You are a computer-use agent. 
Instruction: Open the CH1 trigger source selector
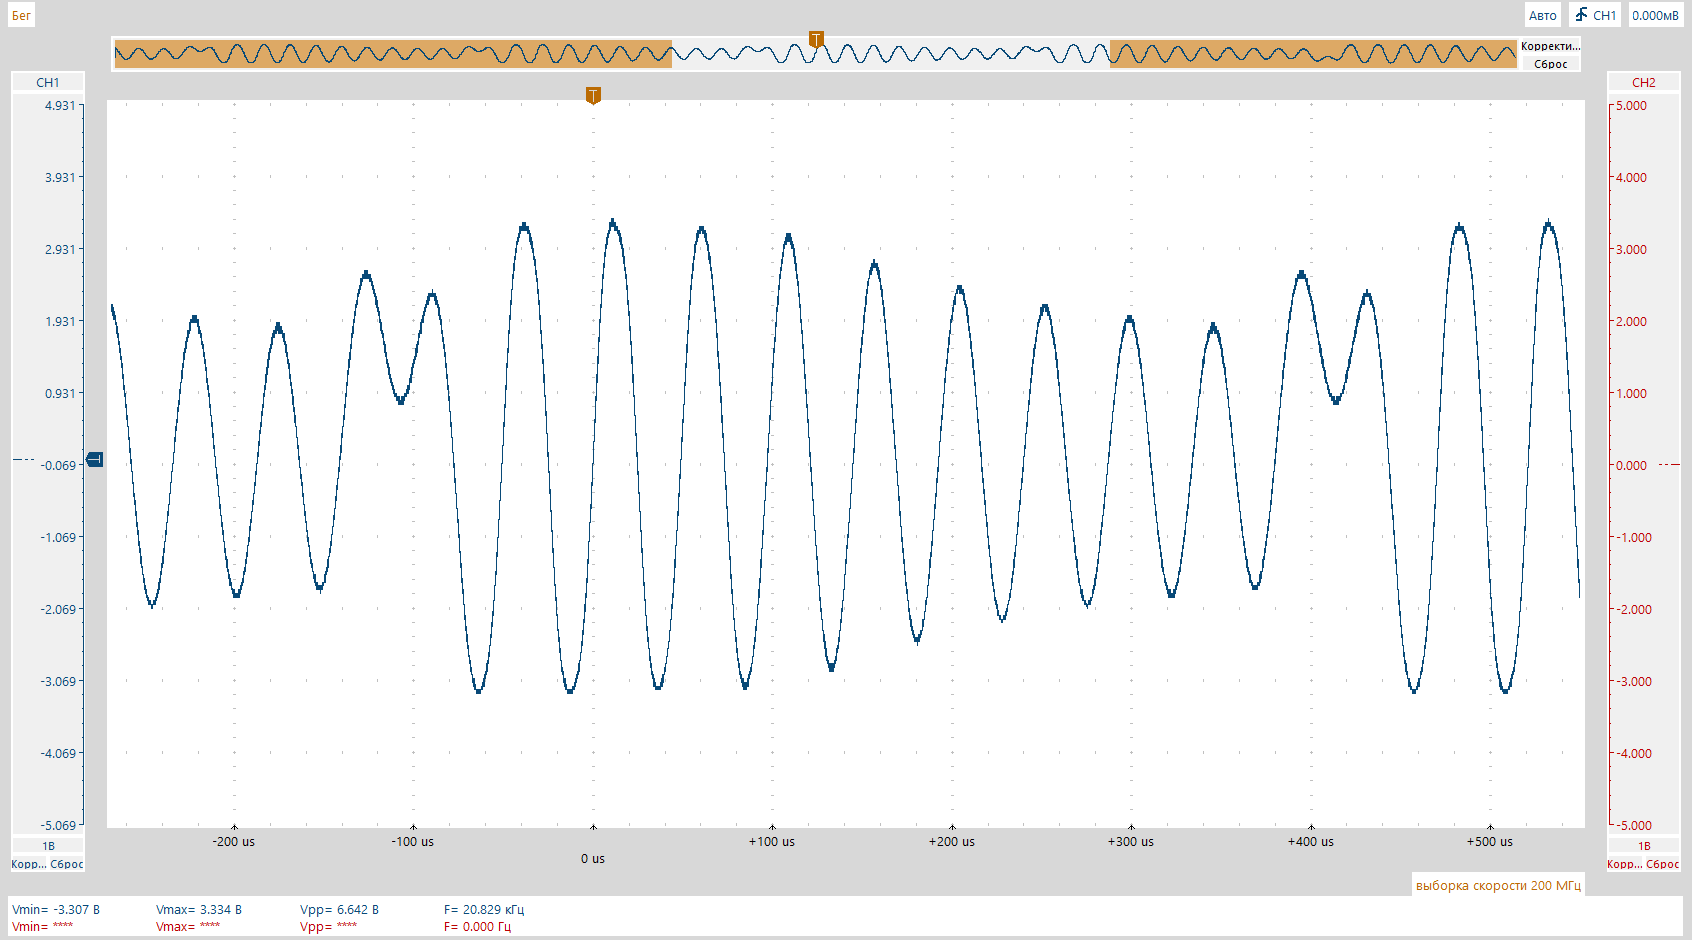click(x=1604, y=15)
